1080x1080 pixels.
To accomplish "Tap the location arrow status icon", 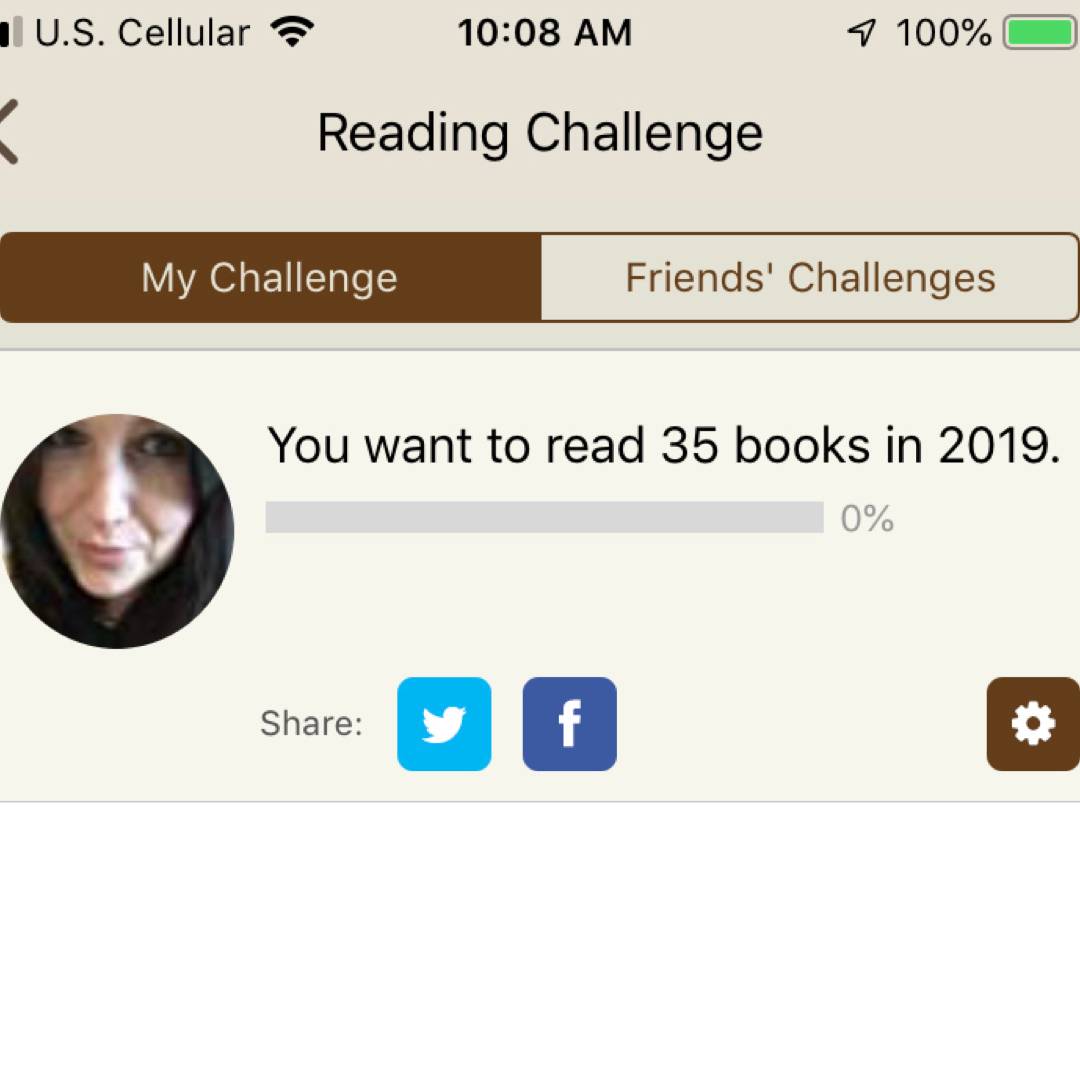I will [861, 34].
